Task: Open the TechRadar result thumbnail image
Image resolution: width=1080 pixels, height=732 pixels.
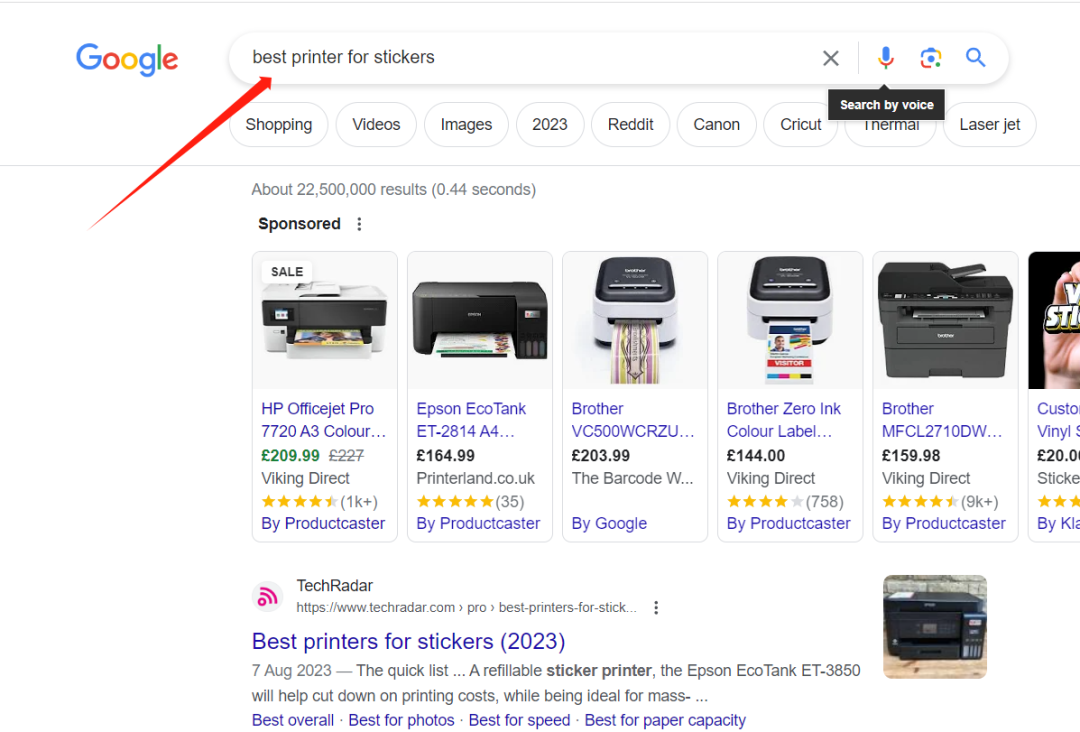Action: [935, 627]
